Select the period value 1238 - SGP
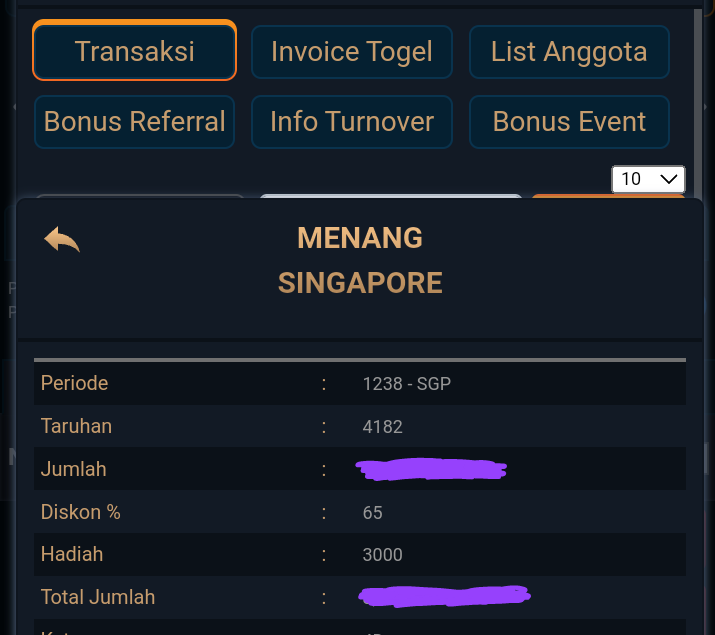 point(407,384)
